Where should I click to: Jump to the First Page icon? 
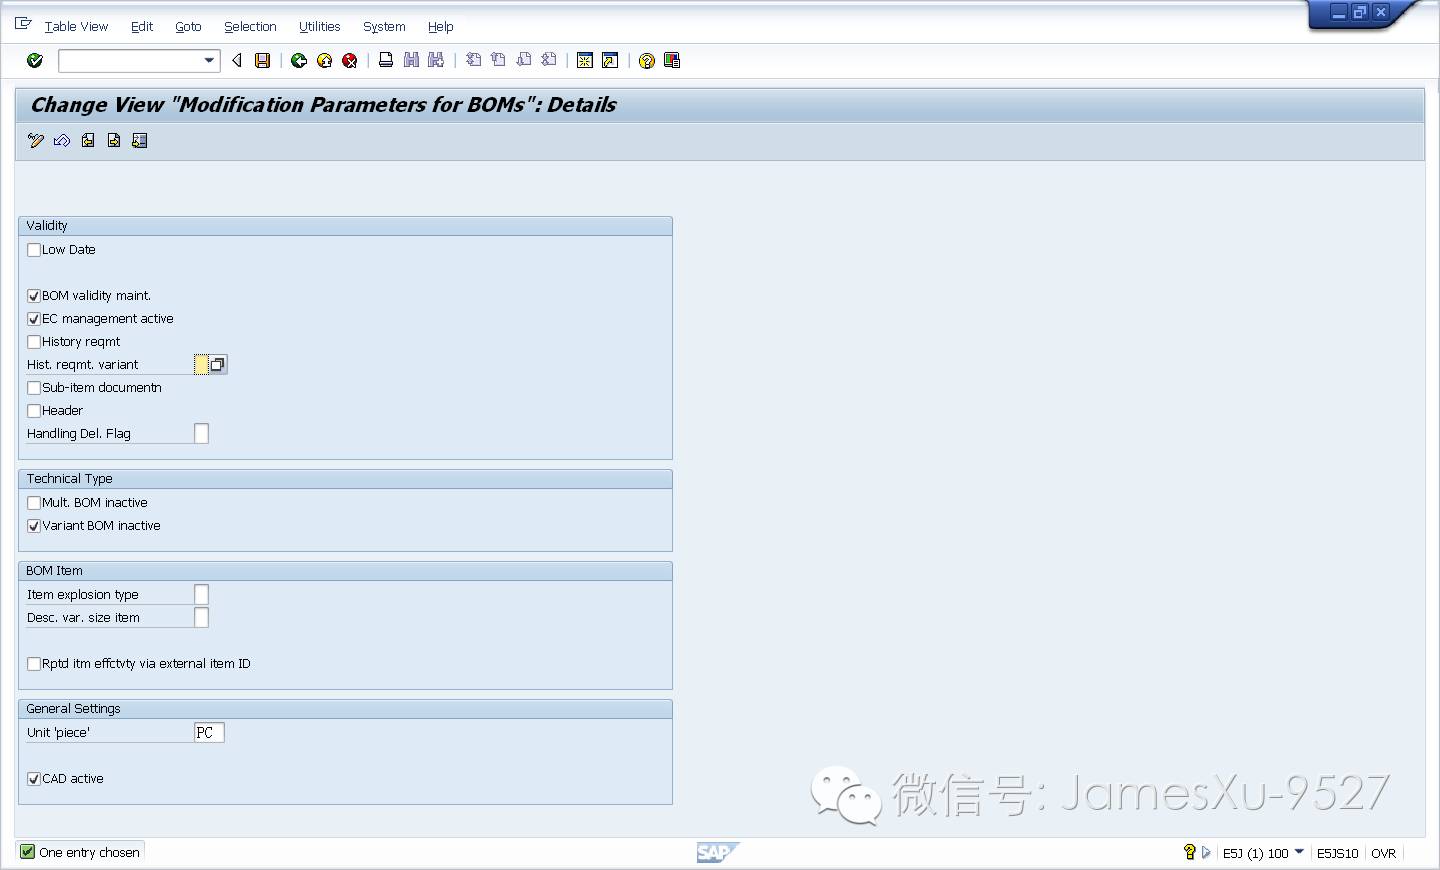tap(474, 60)
